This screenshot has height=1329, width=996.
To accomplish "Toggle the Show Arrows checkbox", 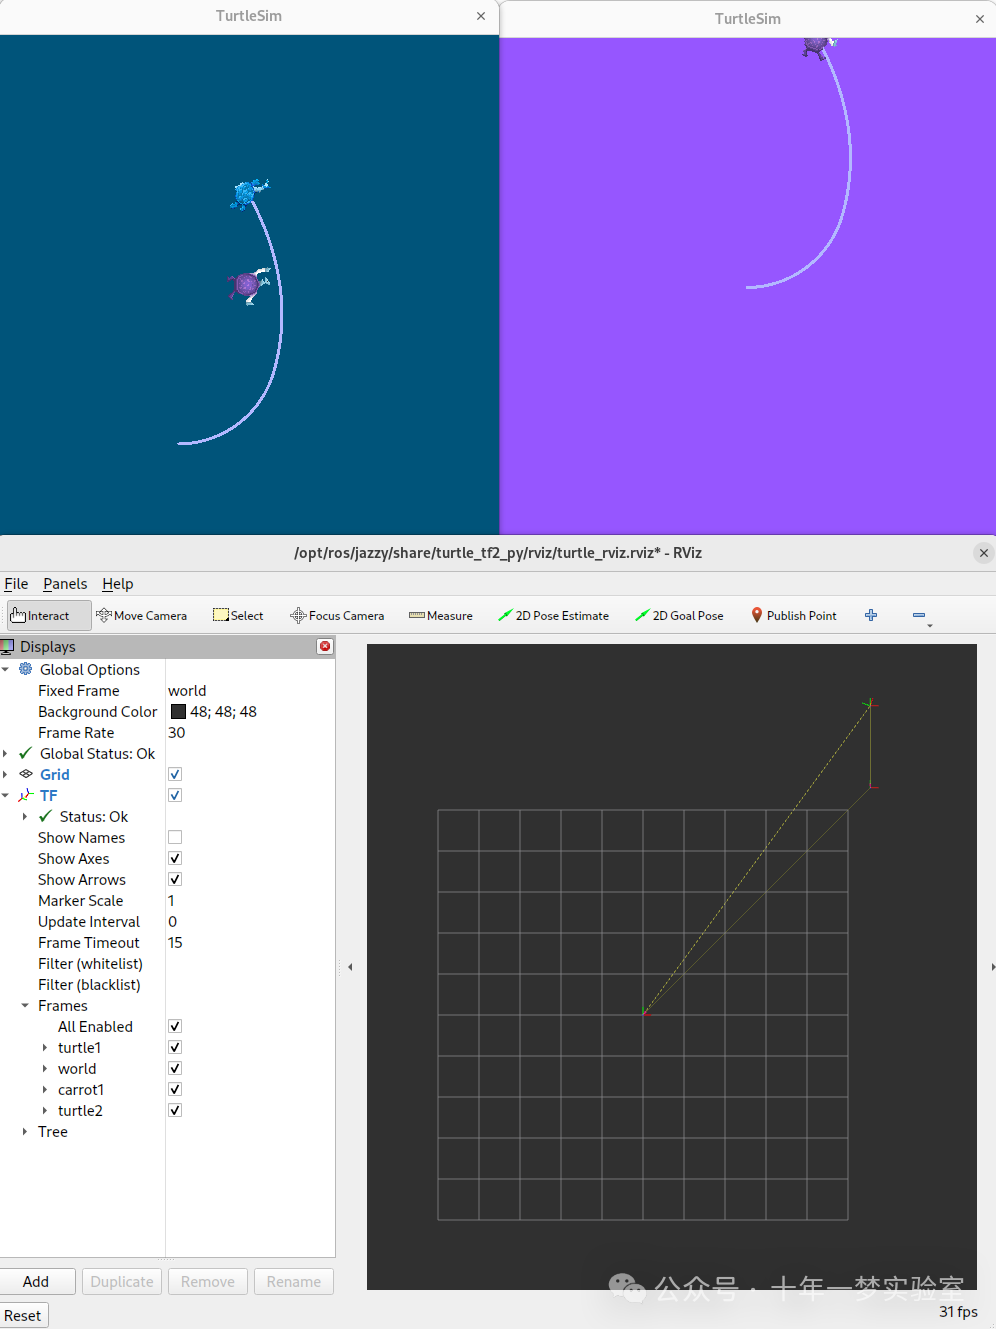I will 175,879.
